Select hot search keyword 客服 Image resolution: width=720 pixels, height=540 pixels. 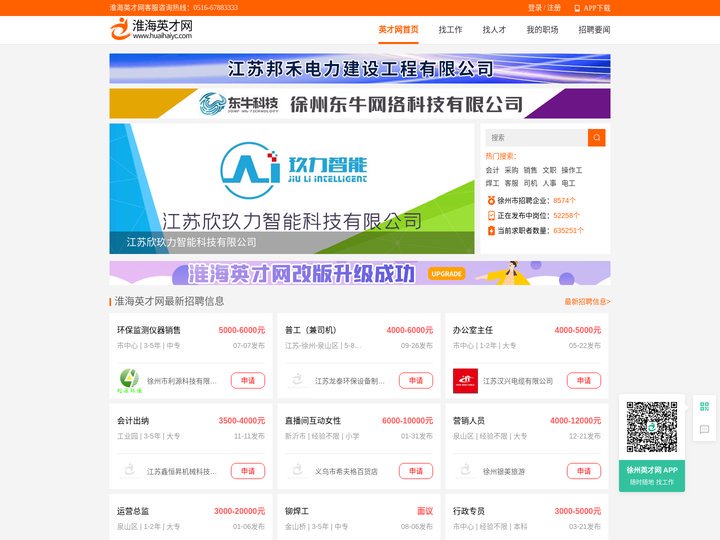511,183
